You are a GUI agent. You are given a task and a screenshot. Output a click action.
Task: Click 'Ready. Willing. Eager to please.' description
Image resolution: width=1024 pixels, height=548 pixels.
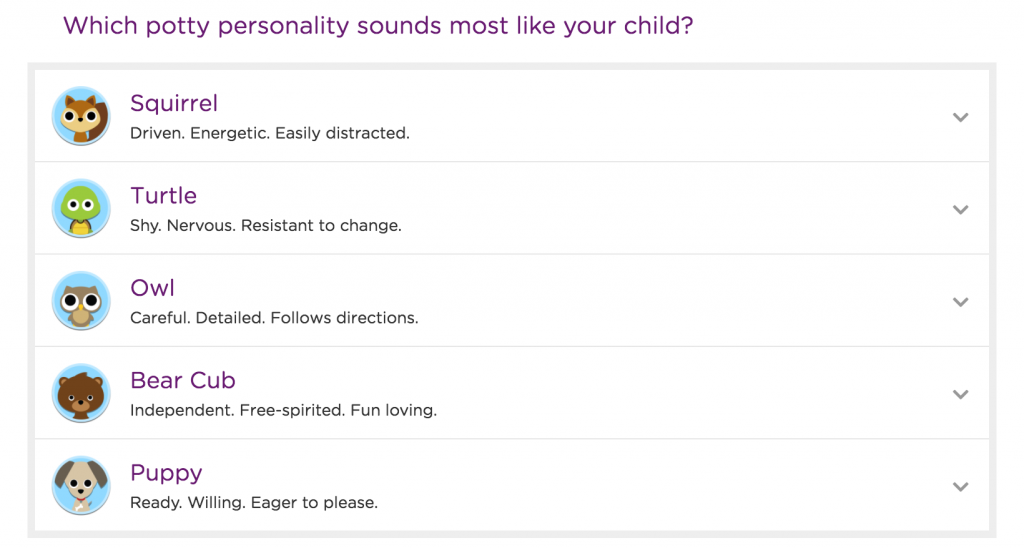(254, 503)
